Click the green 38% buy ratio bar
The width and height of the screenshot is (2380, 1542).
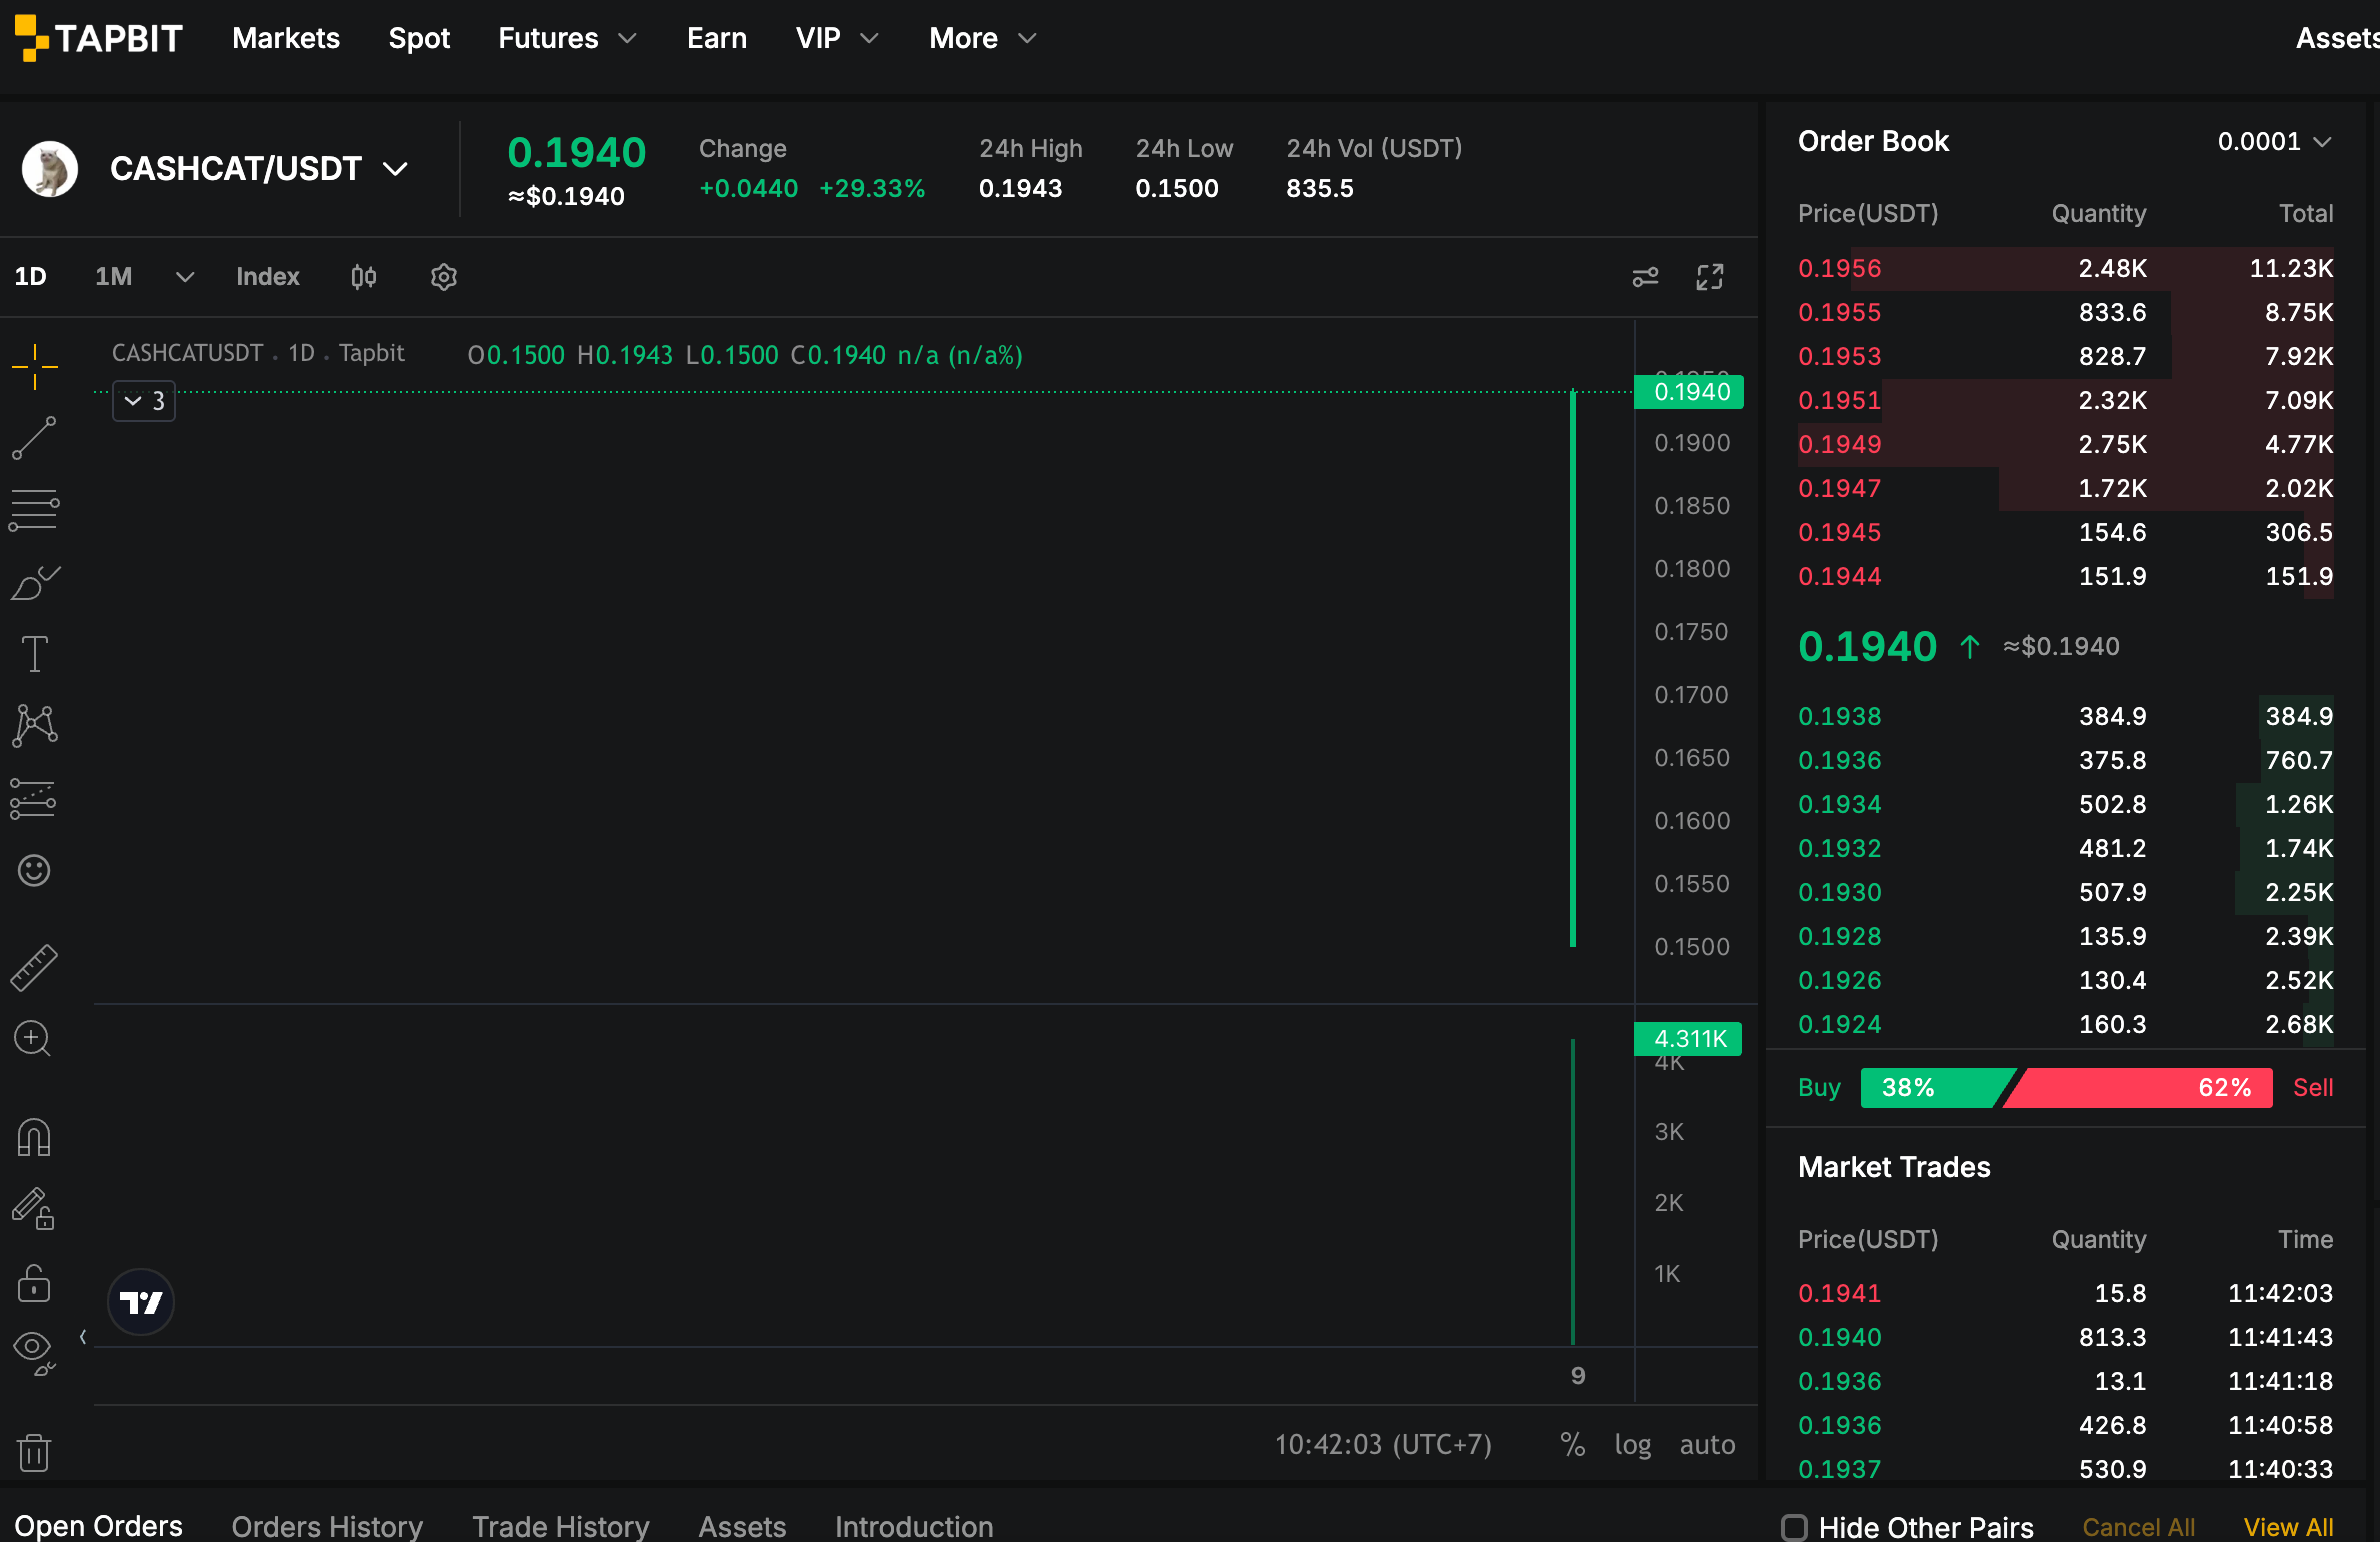click(x=1936, y=1087)
